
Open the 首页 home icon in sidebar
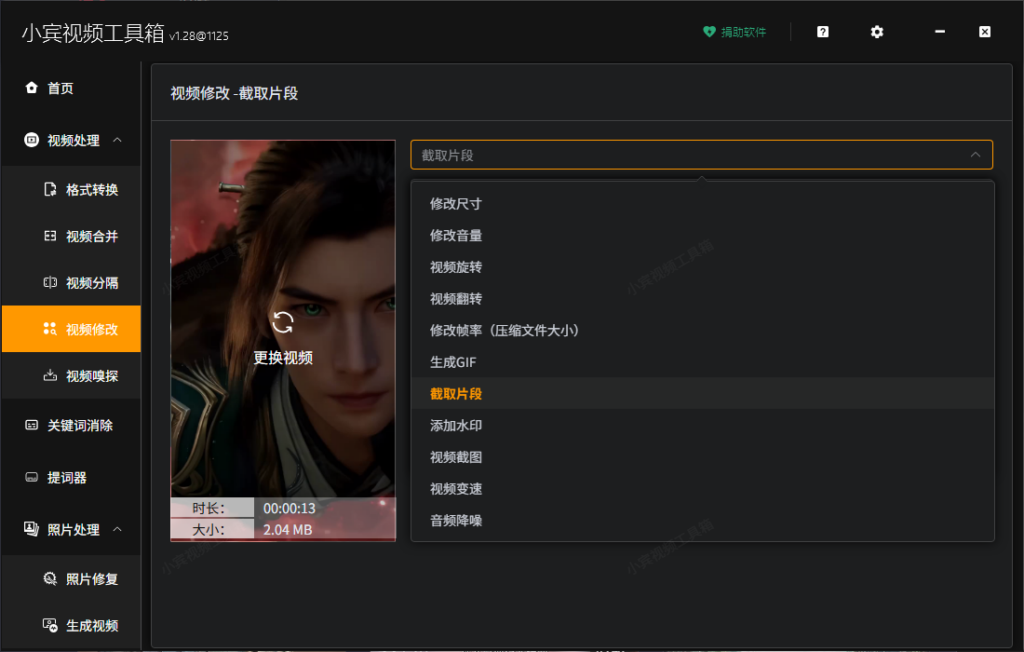pos(33,88)
